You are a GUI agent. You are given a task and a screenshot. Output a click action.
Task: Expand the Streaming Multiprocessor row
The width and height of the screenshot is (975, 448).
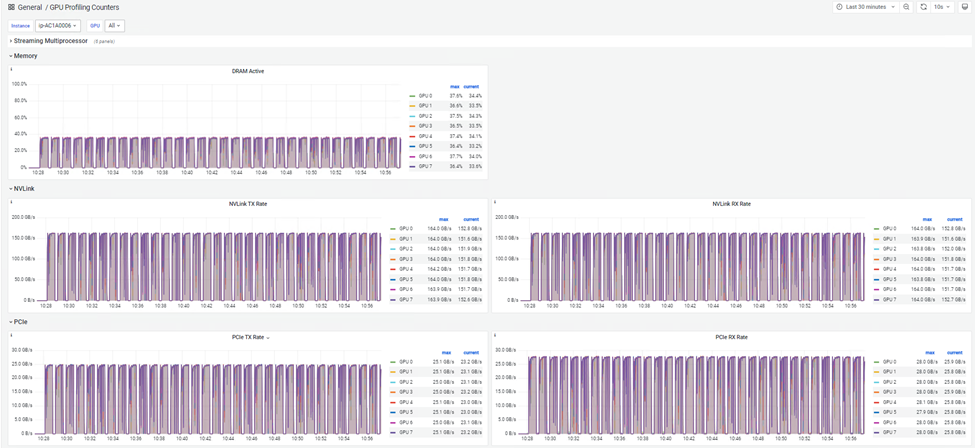(x=48, y=40)
